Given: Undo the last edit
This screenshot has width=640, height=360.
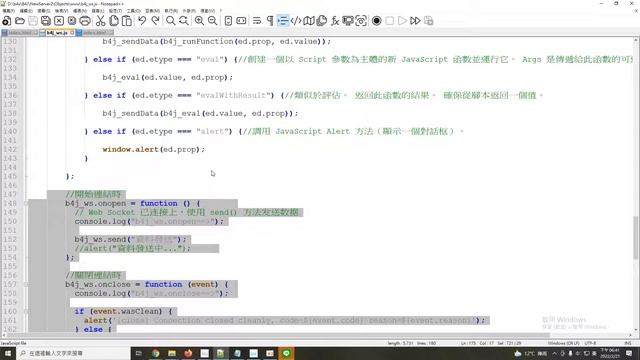Looking at the screenshot, I should point(142,21).
